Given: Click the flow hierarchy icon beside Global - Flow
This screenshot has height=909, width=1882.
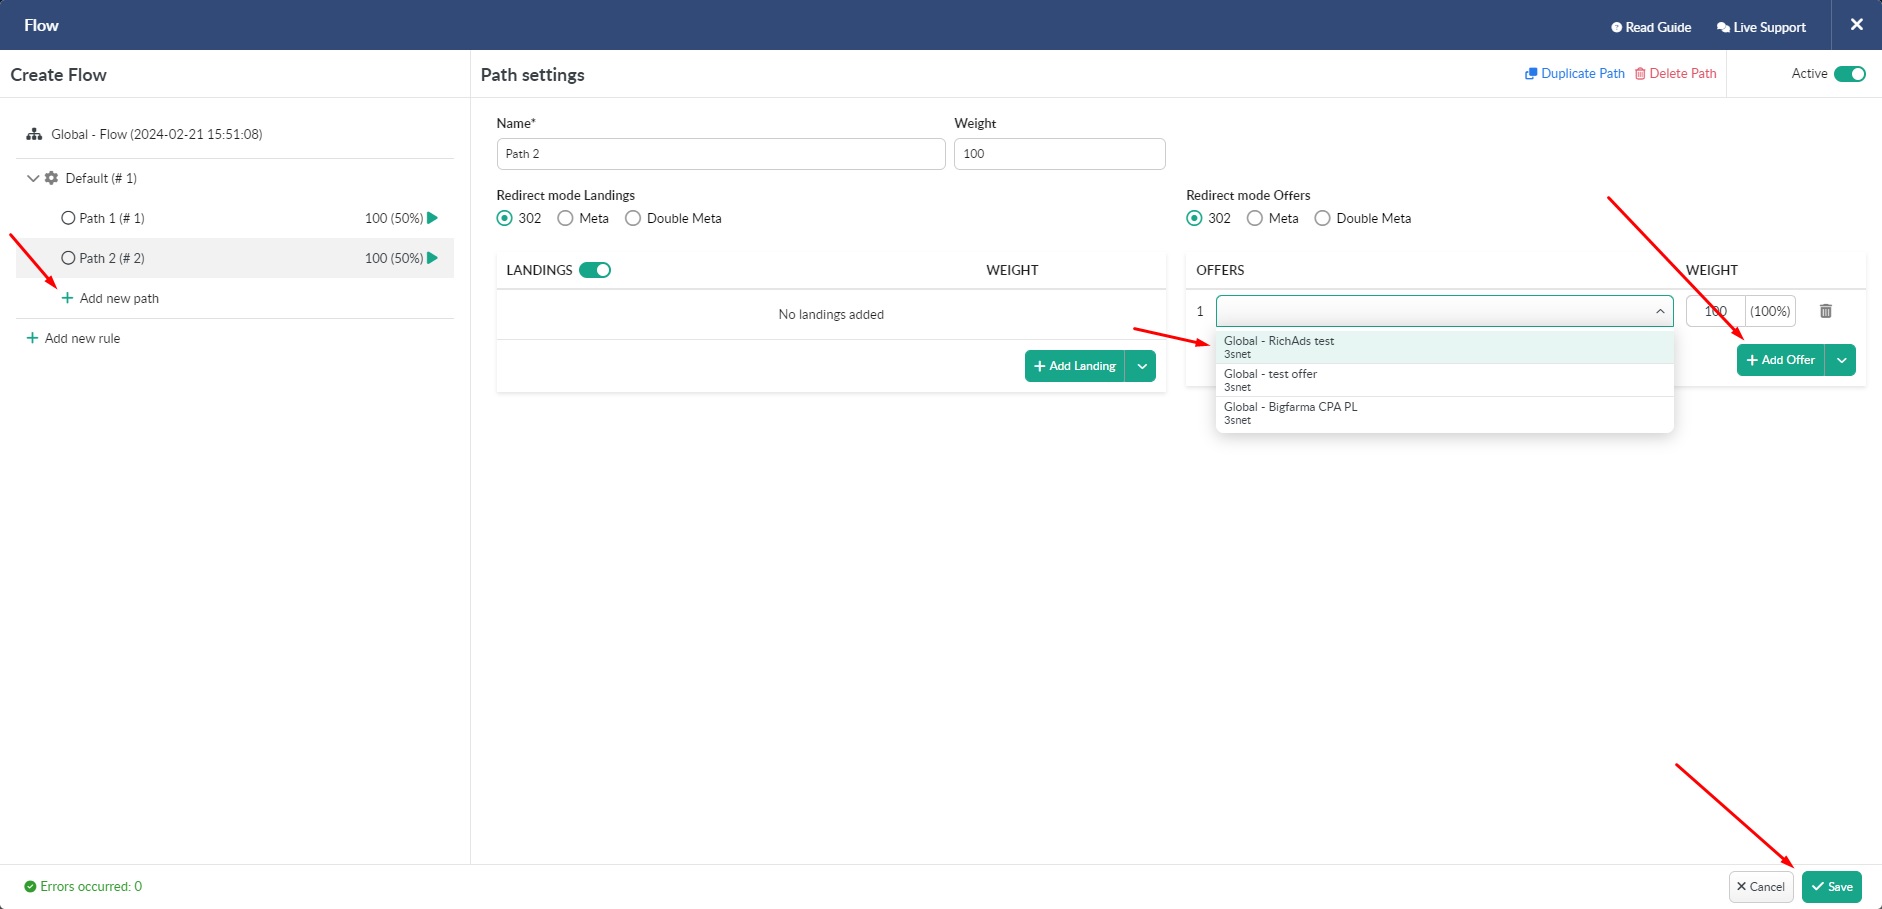Looking at the screenshot, I should (34, 134).
